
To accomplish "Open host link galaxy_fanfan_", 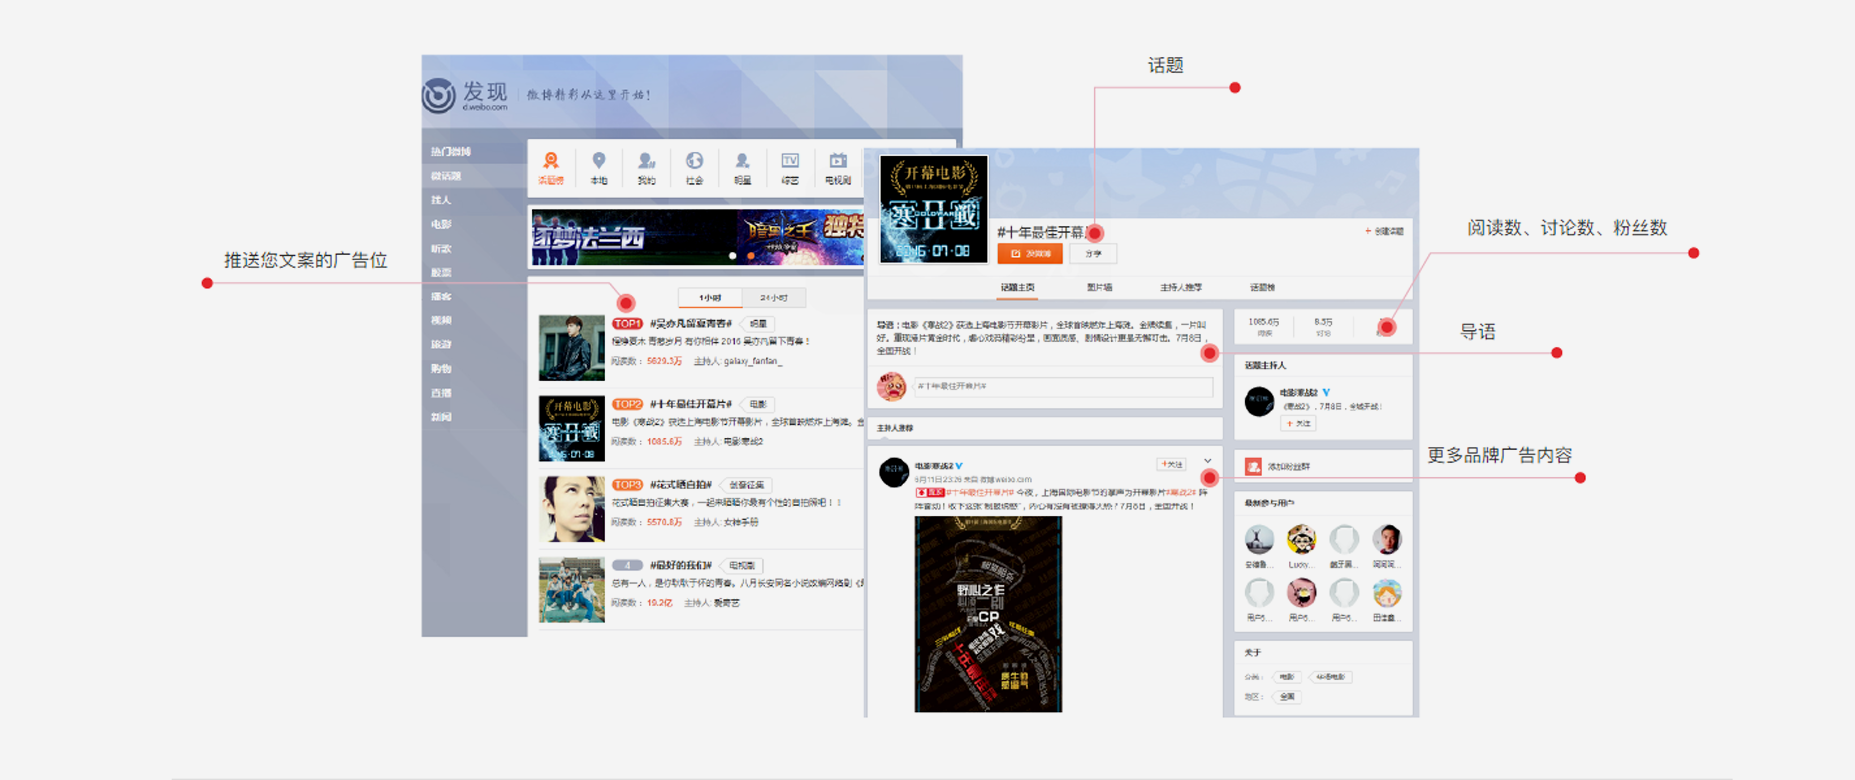I will coord(753,361).
